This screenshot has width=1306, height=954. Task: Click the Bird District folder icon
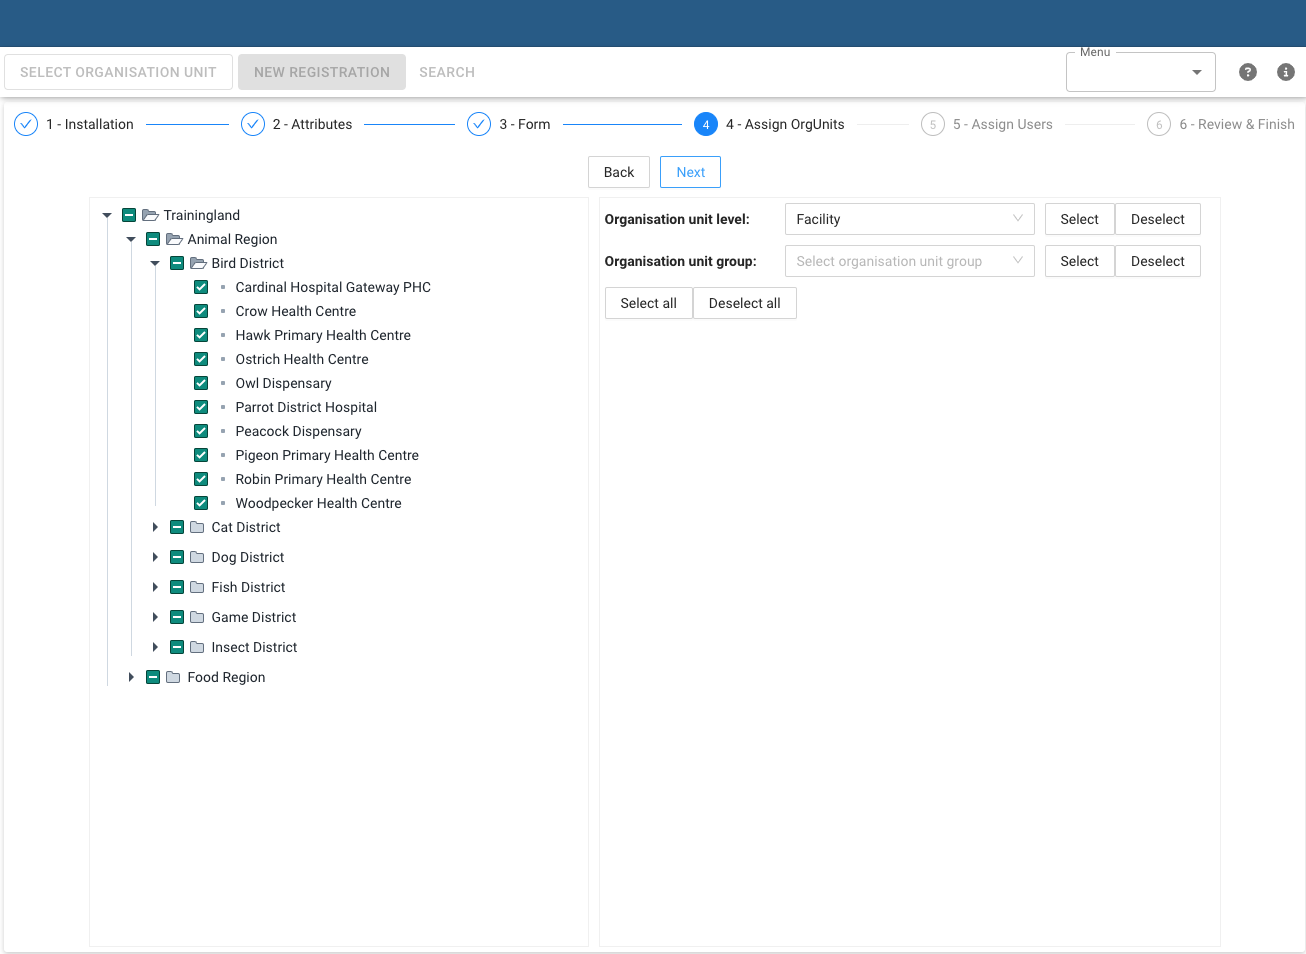coord(198,263)
